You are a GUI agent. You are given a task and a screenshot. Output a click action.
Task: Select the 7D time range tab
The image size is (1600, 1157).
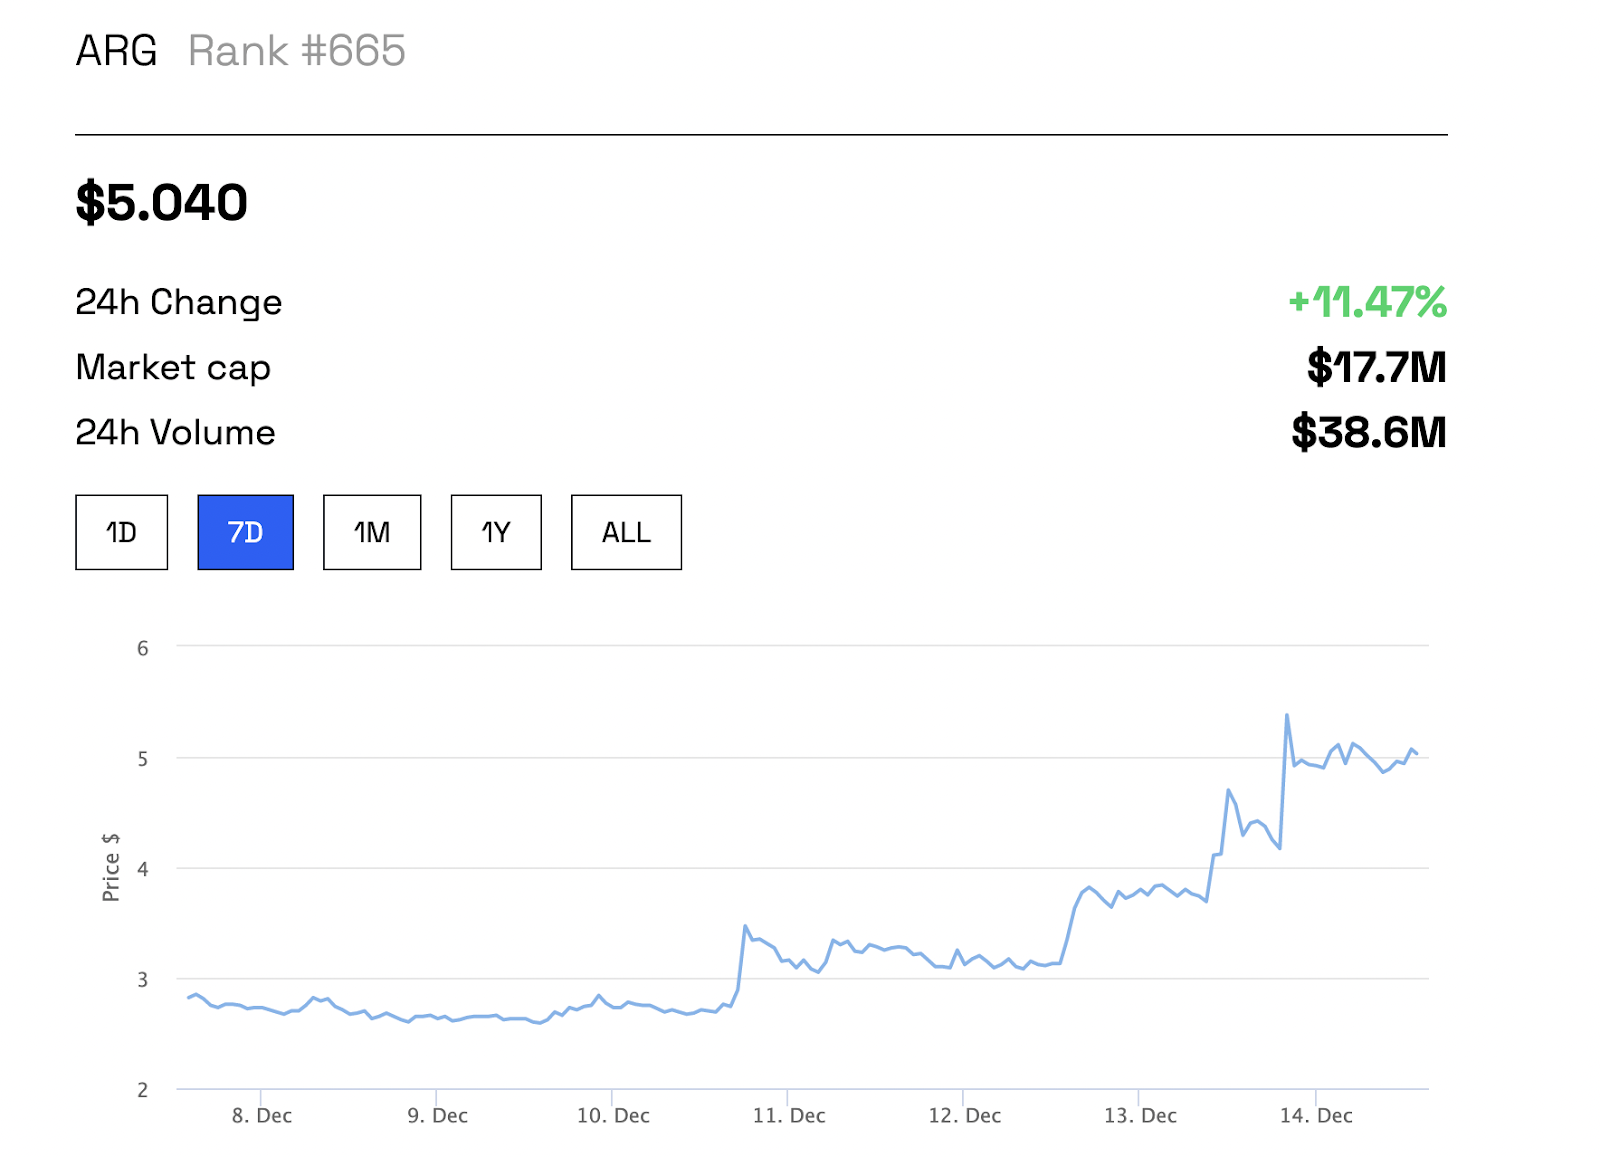(245, 532)
